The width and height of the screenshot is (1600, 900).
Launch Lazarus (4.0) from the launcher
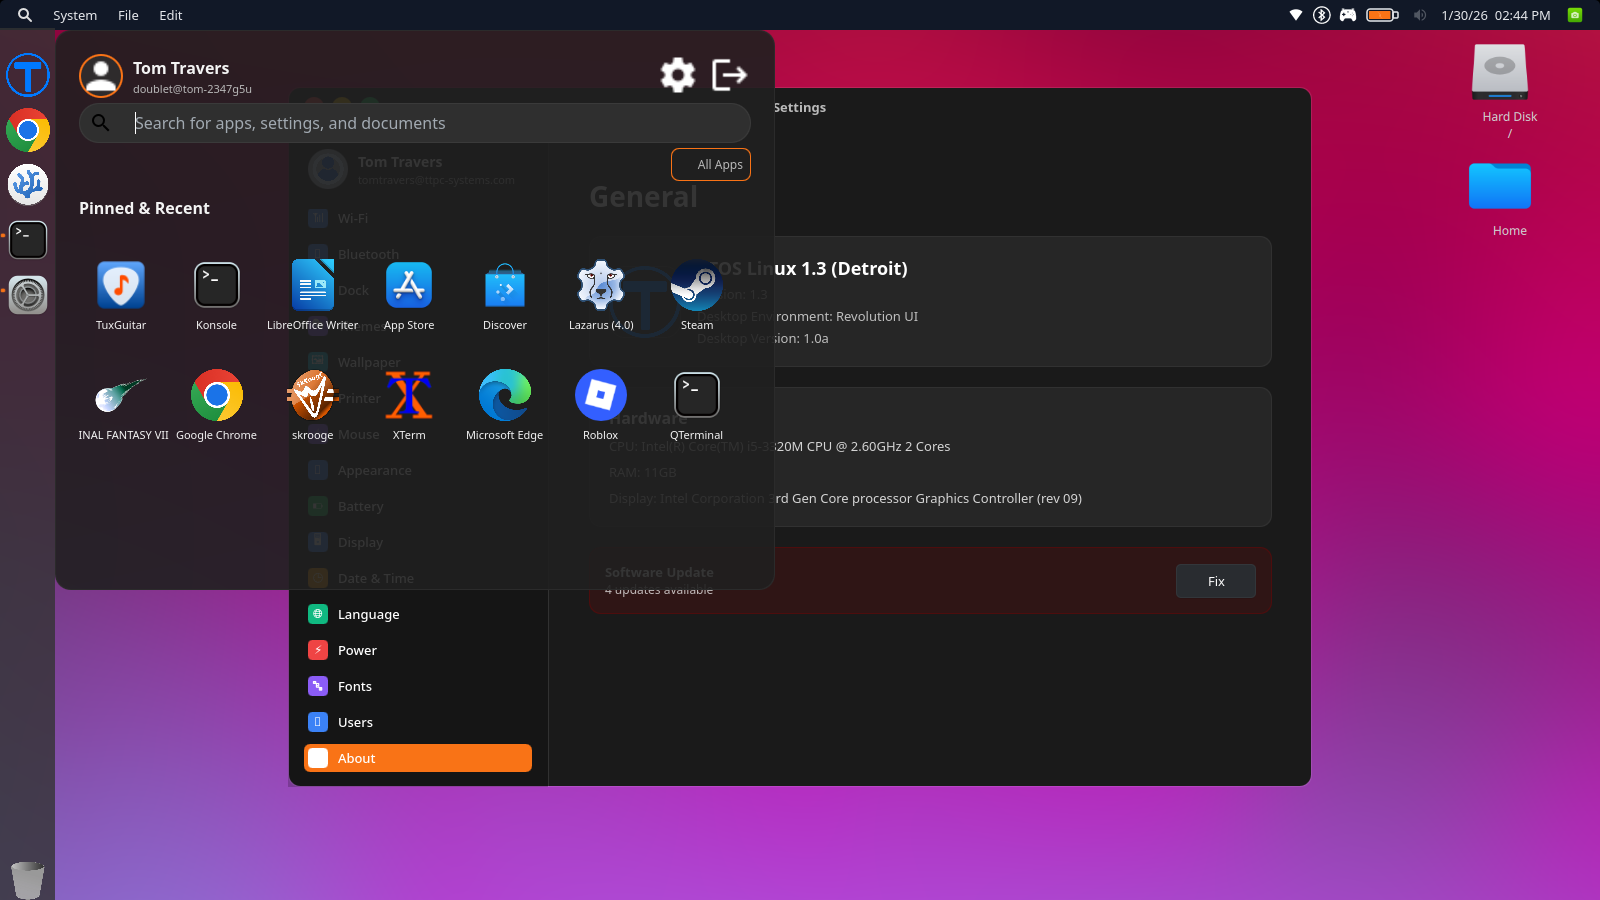[x=601, y=286]
